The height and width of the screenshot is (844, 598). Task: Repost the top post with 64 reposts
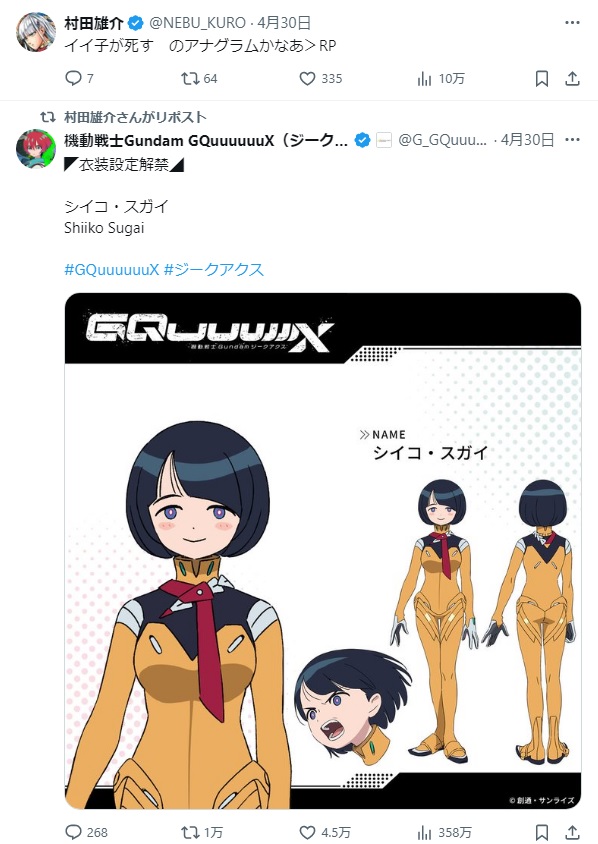(199, 79)
